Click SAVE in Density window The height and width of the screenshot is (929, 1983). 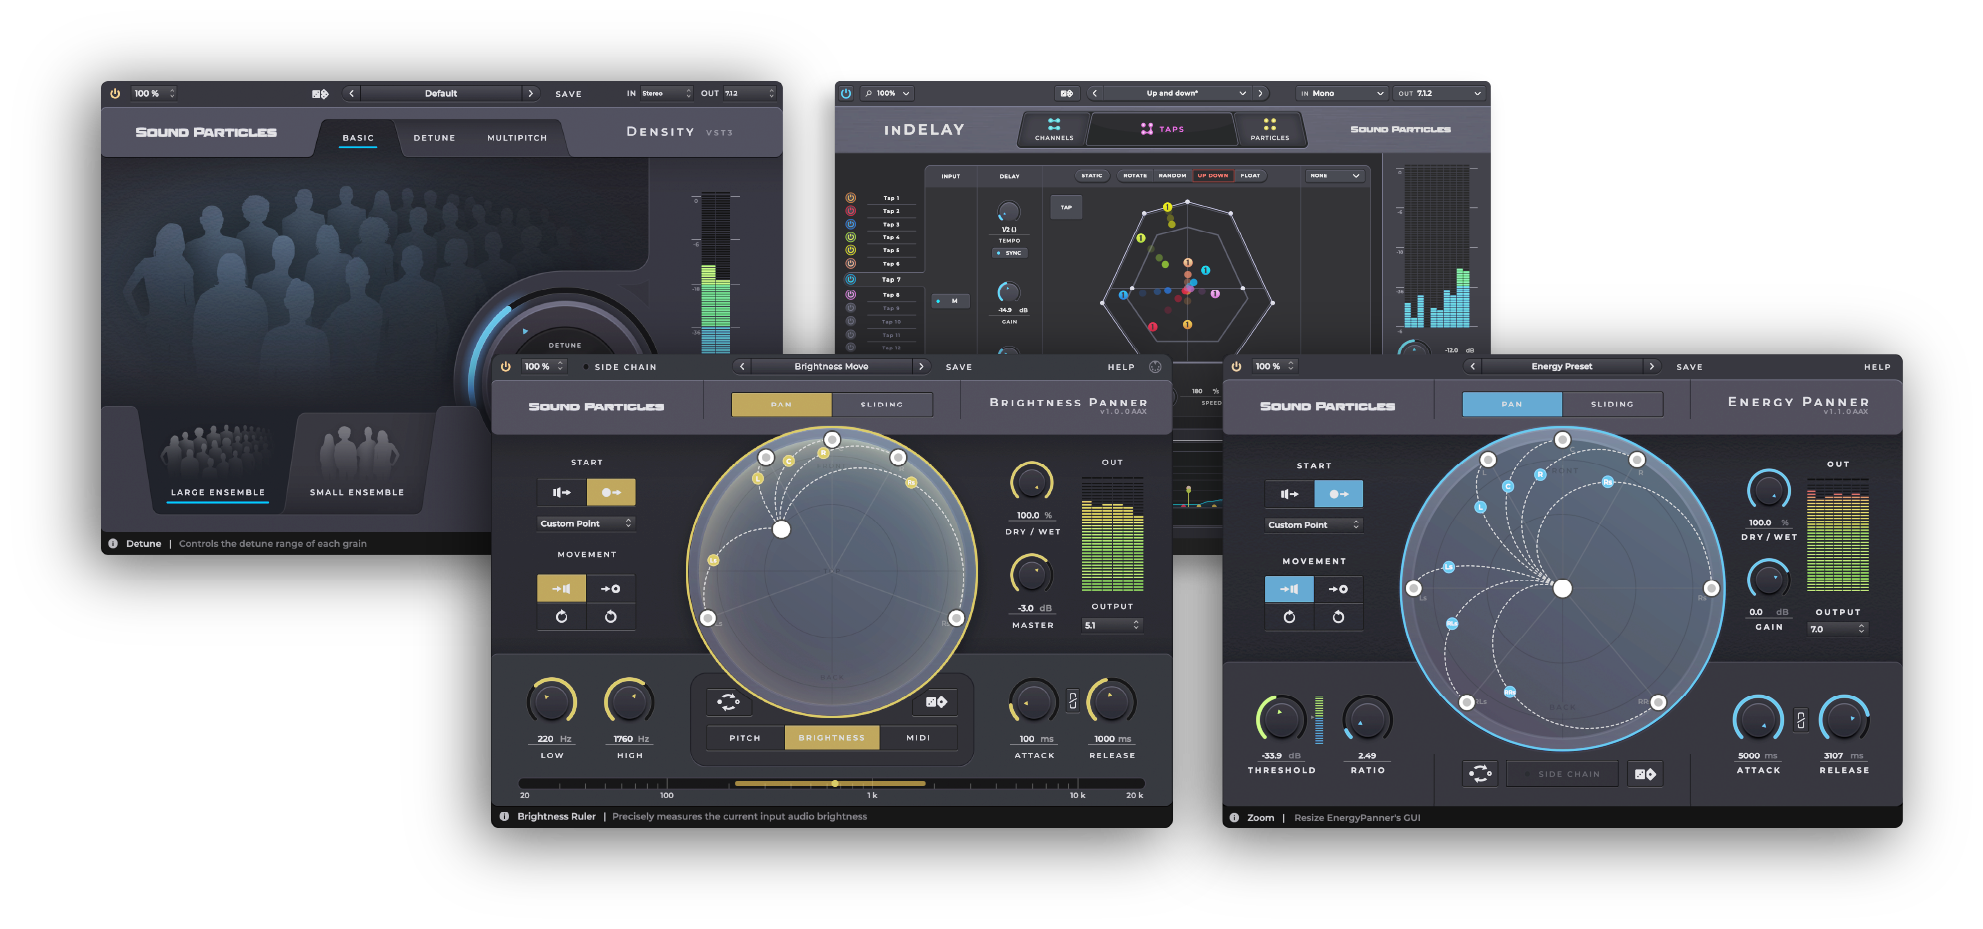click(x=569, y=94)
